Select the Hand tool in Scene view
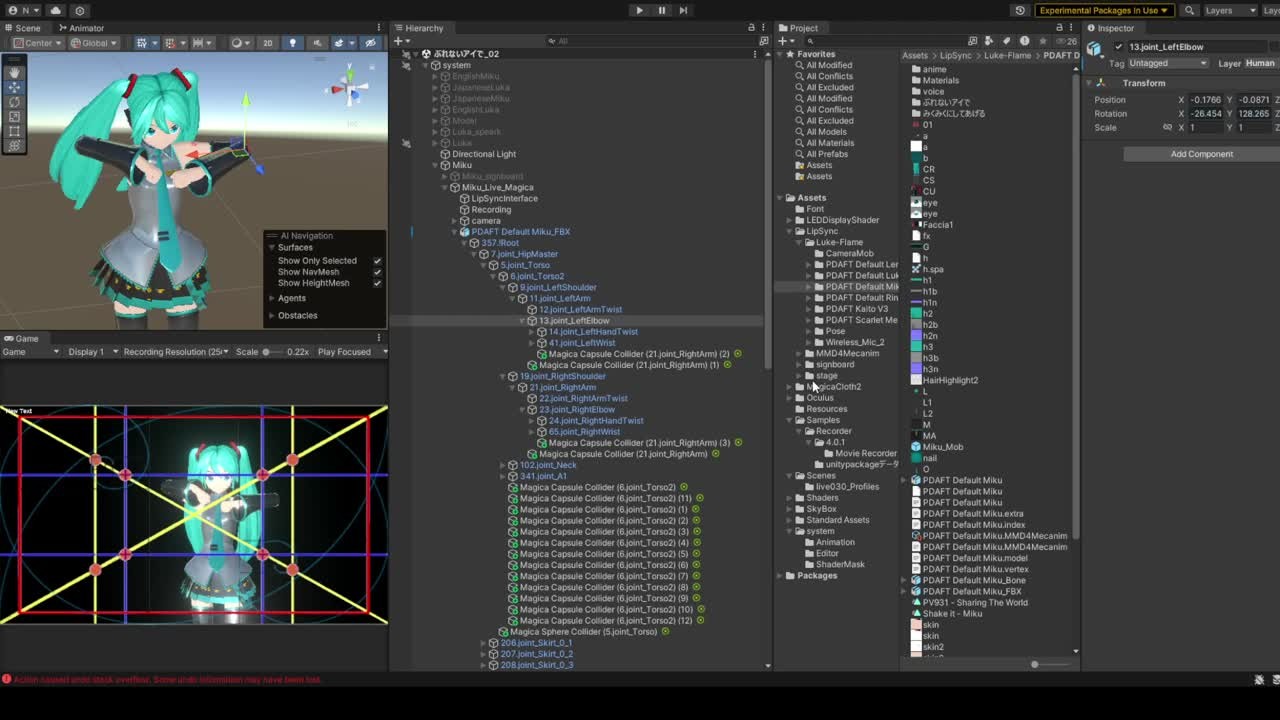 (x=14, y=72)
